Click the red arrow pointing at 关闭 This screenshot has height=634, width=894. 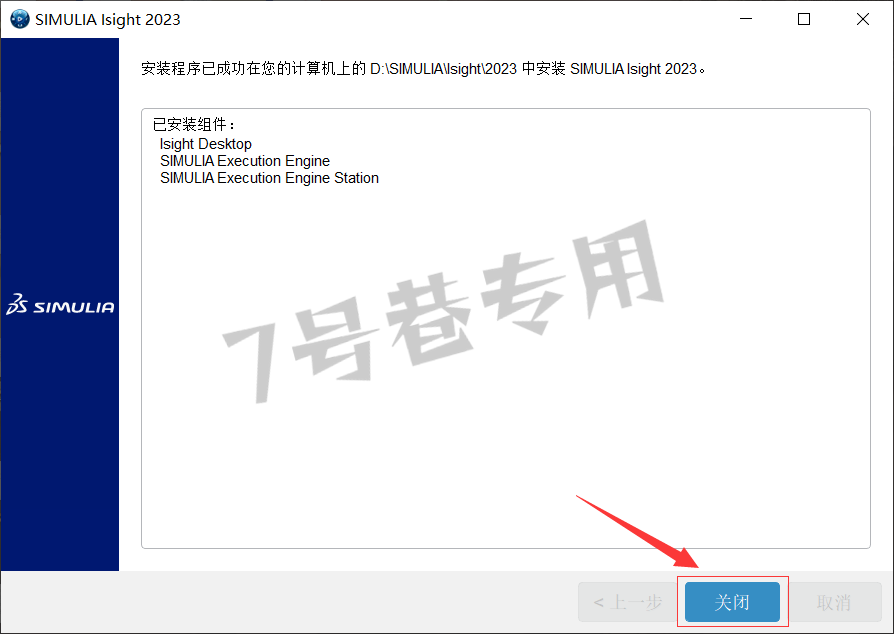pos(637,532)
